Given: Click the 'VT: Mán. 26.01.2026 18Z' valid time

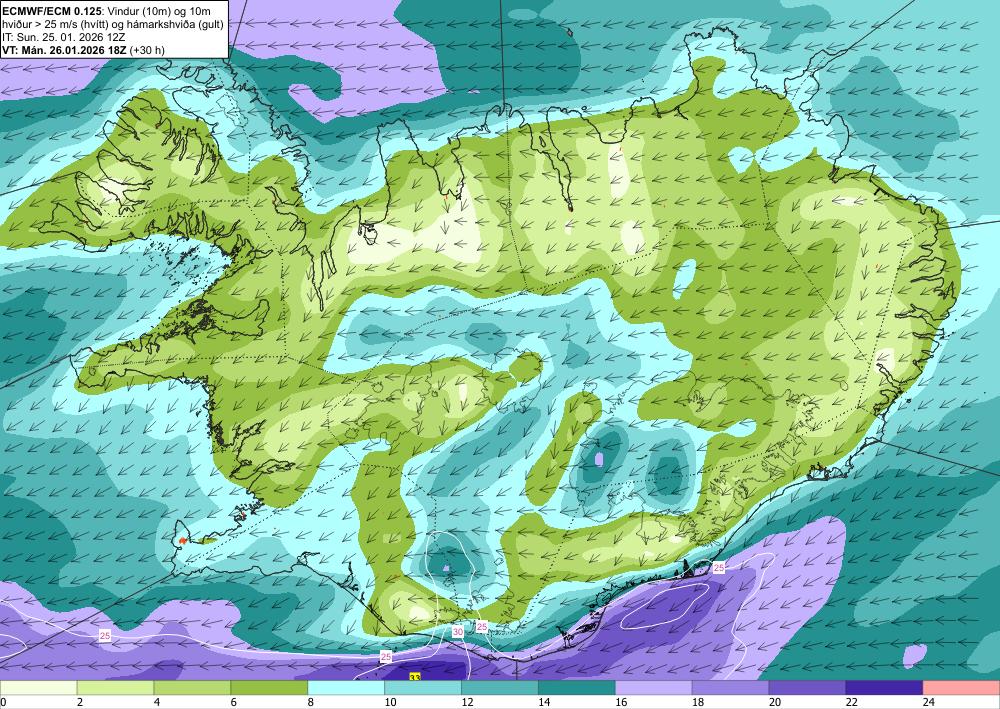Looking at the screenshot, I should pyautogui.click(x=64, y=50).
